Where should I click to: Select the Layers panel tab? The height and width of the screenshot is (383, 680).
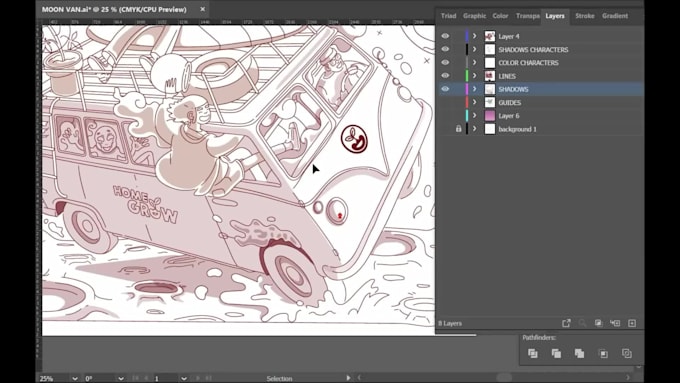tap(555, 16)
